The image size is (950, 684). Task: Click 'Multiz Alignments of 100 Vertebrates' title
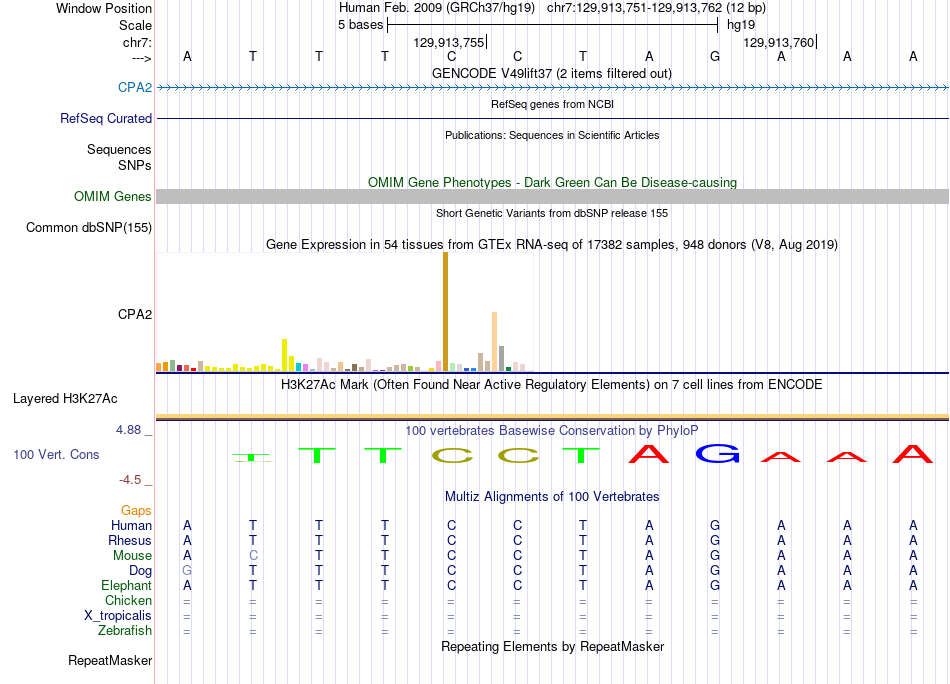(552, 496)
